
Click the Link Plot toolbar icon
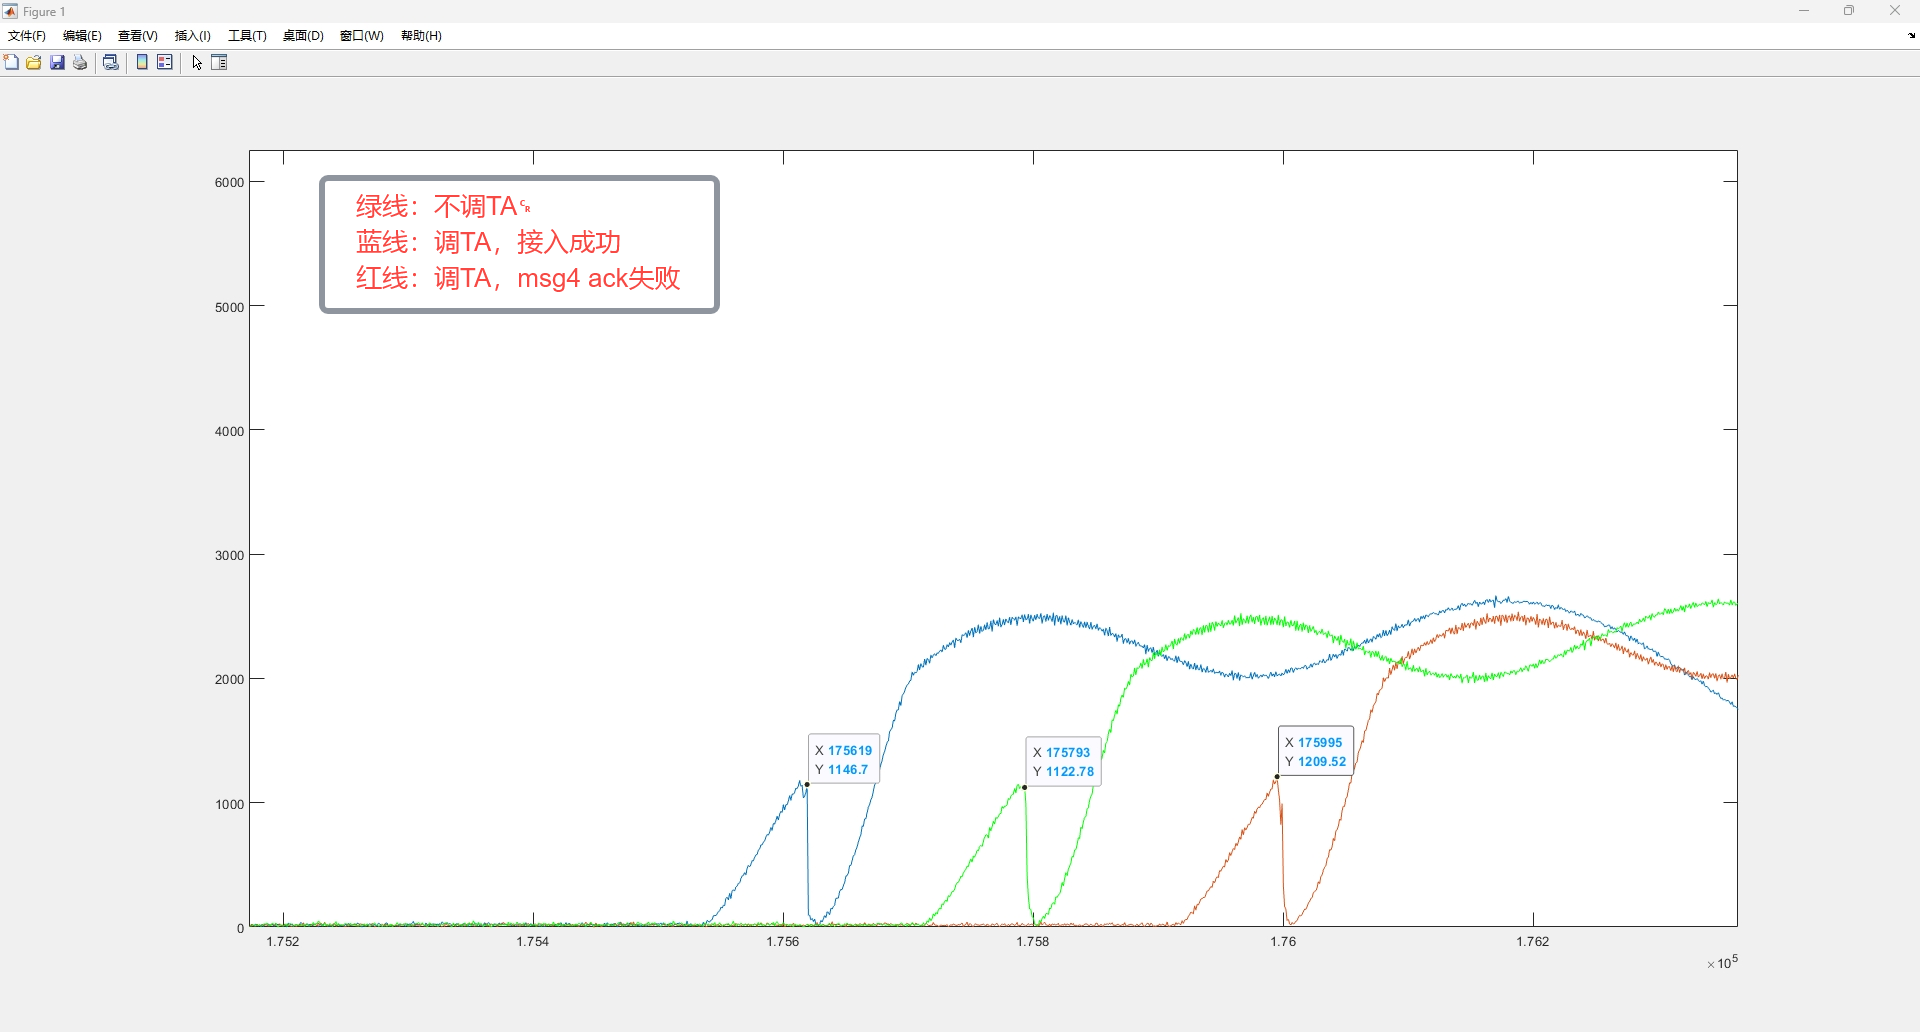111,63
